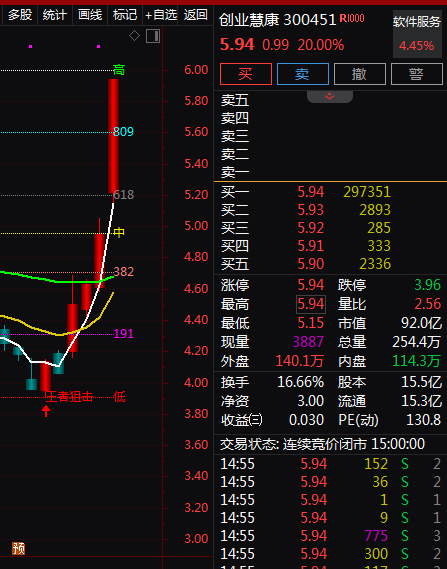Click the red 低 low label
This screenshot has height=569, width=447.
pos(119,397)
